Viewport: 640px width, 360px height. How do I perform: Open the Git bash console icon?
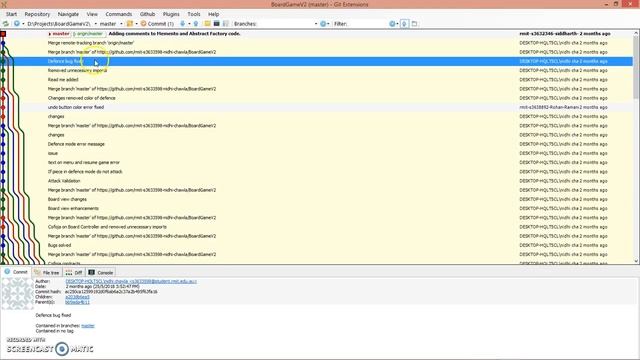coord(216,24)
